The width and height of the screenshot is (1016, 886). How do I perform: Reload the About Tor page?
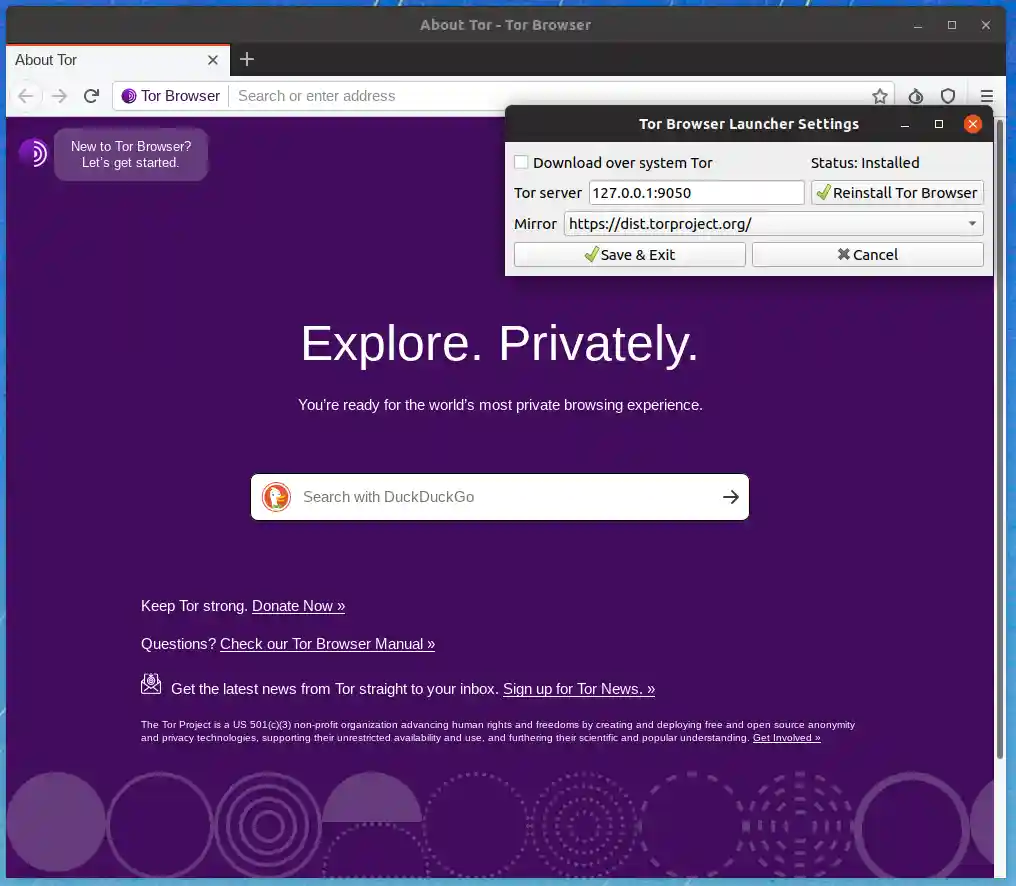pyautogui.click(x=91, y=96)
